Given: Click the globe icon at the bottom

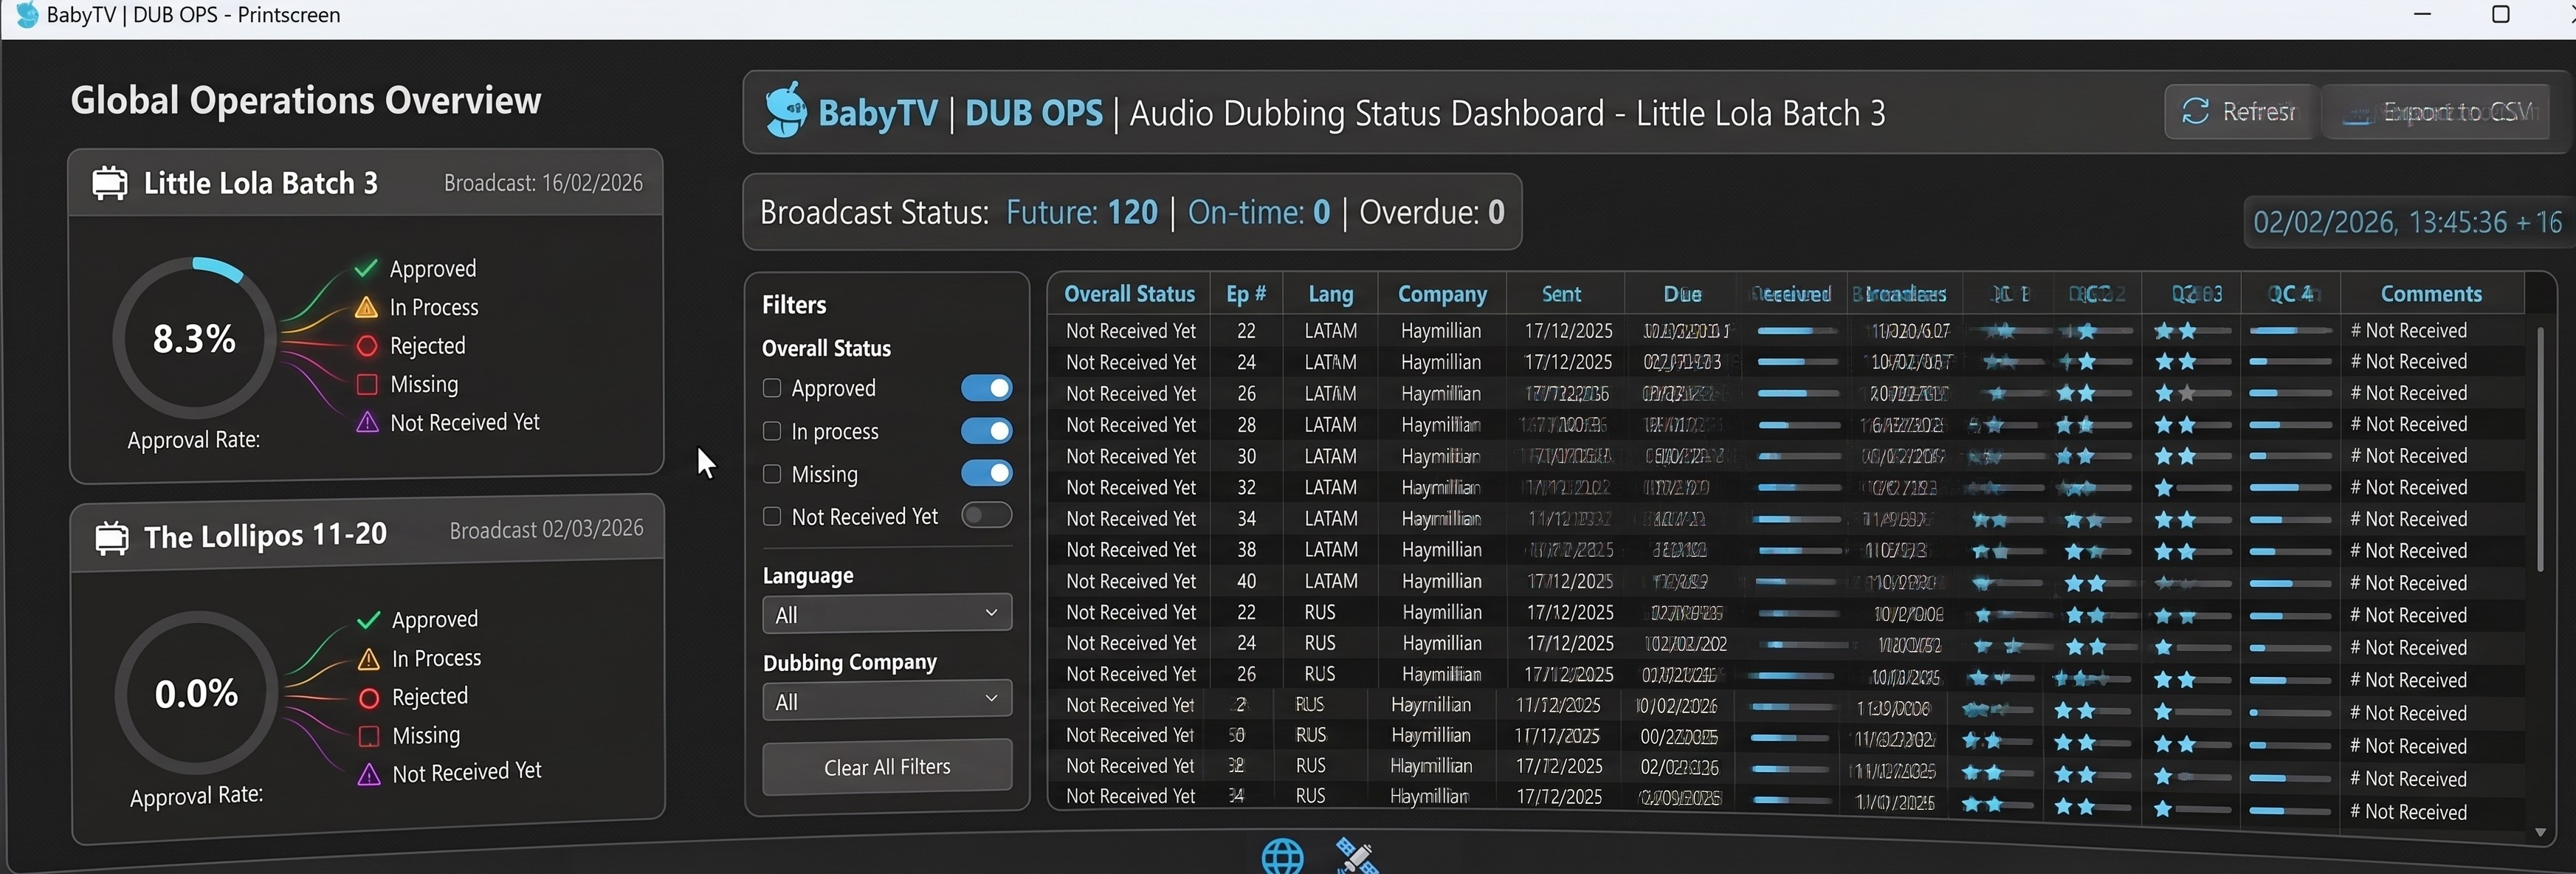Looking at the screenshot, I should [1282, 856].
